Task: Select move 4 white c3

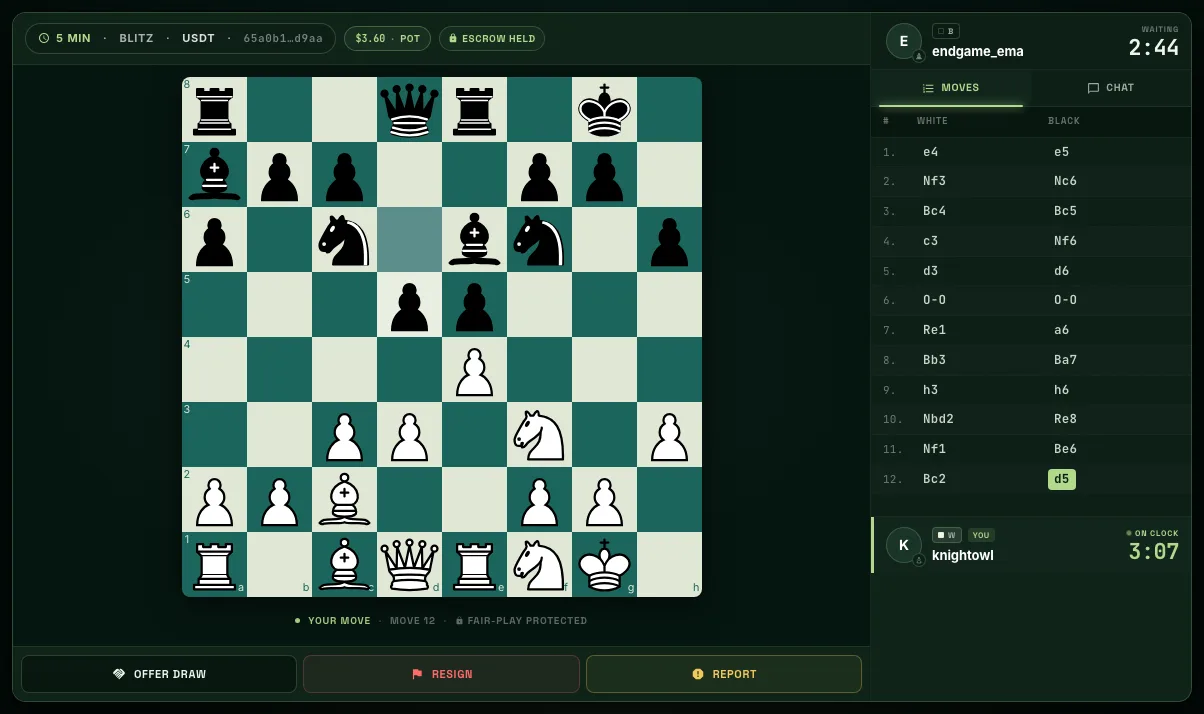Action: 931,241
